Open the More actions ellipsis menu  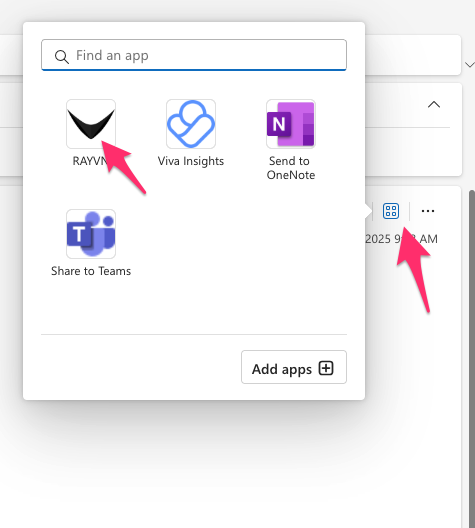[x=428, y=211]
